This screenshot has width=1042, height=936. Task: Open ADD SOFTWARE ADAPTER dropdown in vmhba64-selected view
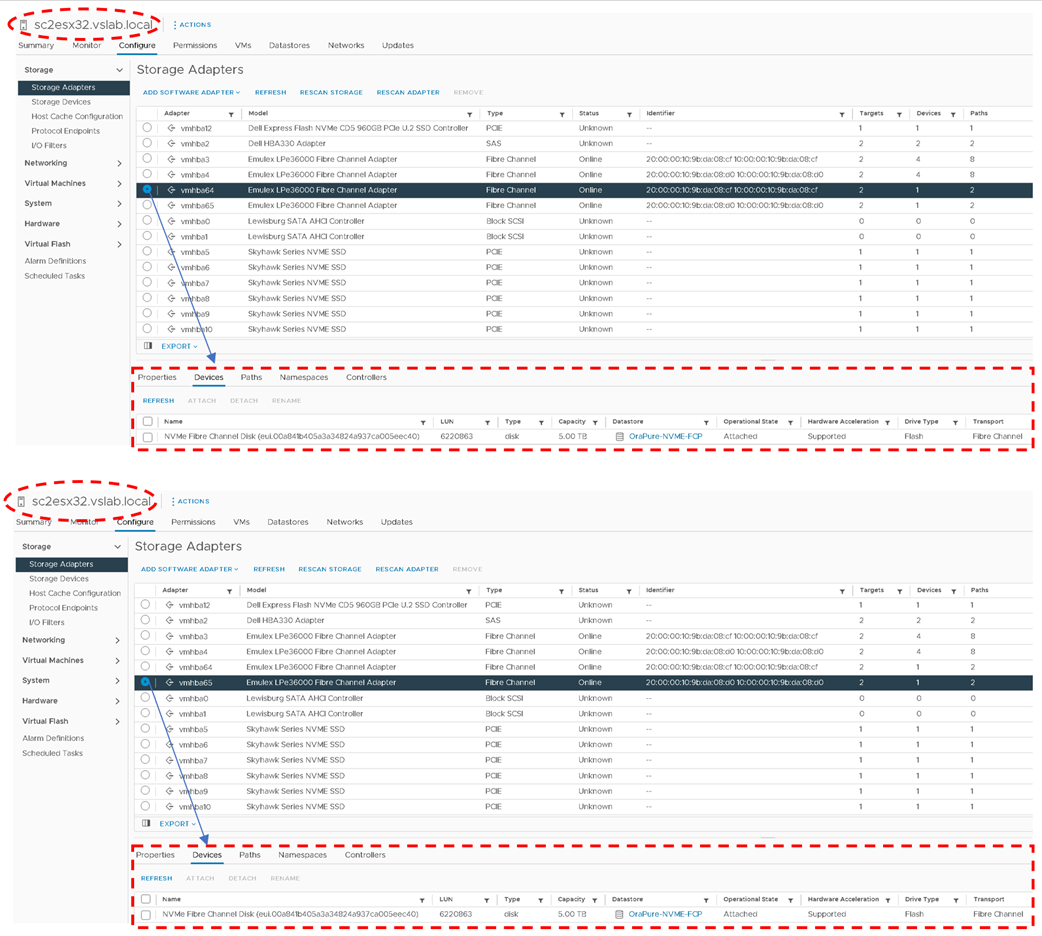[x=191, y=92]
